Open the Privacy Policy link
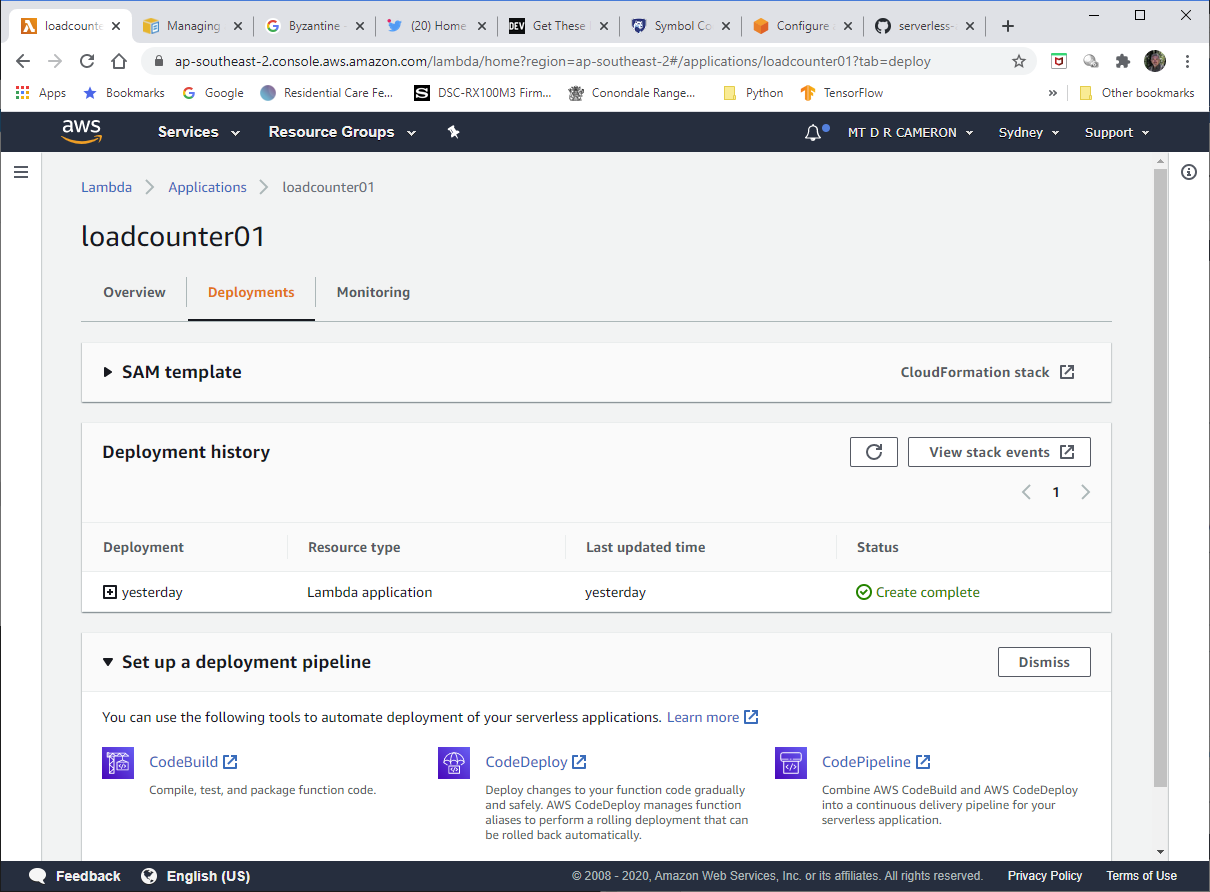 pyautogui.click(x=1045, y=876)
